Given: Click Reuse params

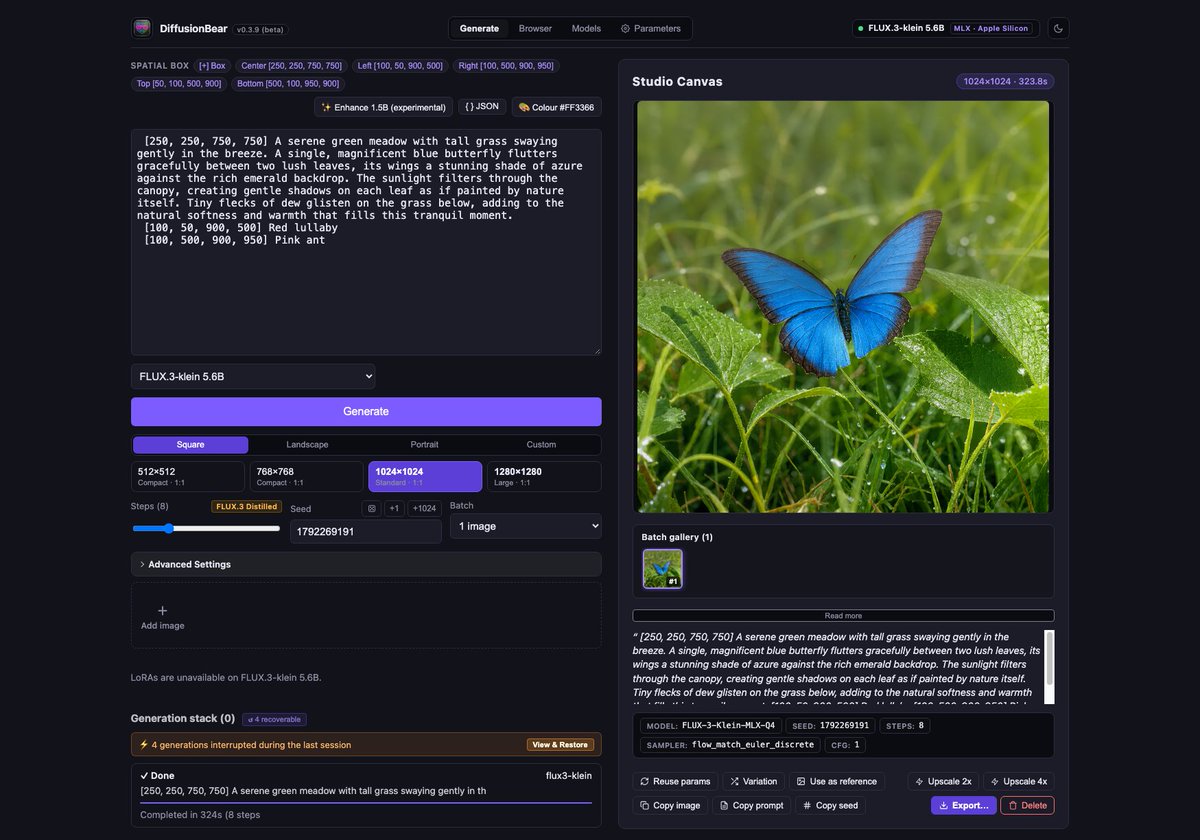Looking at the screenshot, I should pos(675,781).
